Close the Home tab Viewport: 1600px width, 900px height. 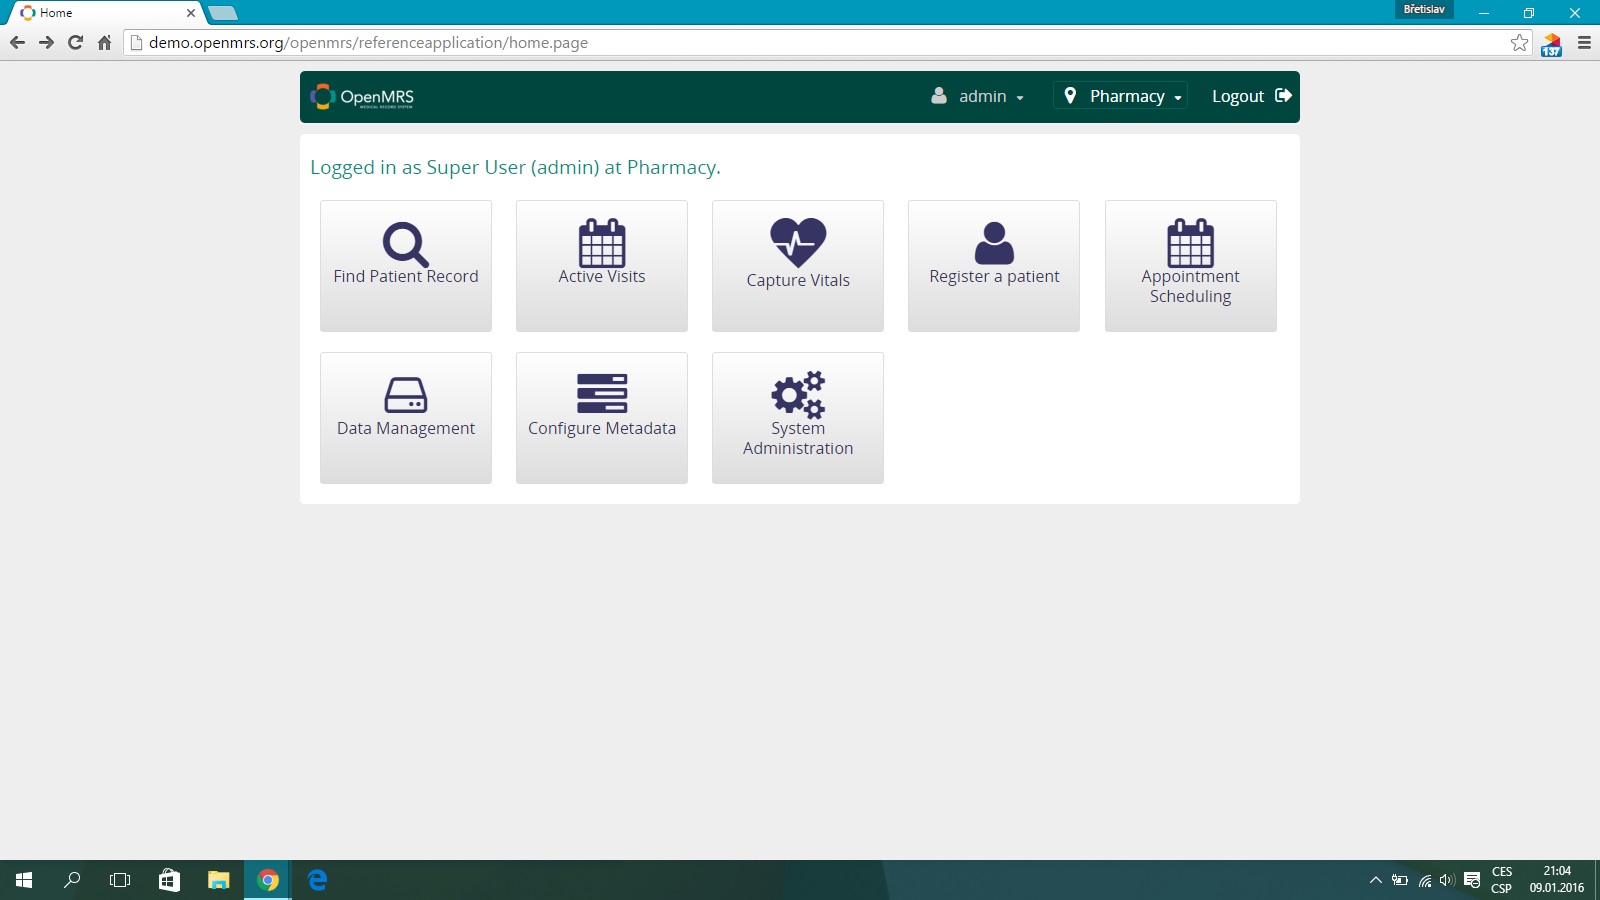[191, 13]
